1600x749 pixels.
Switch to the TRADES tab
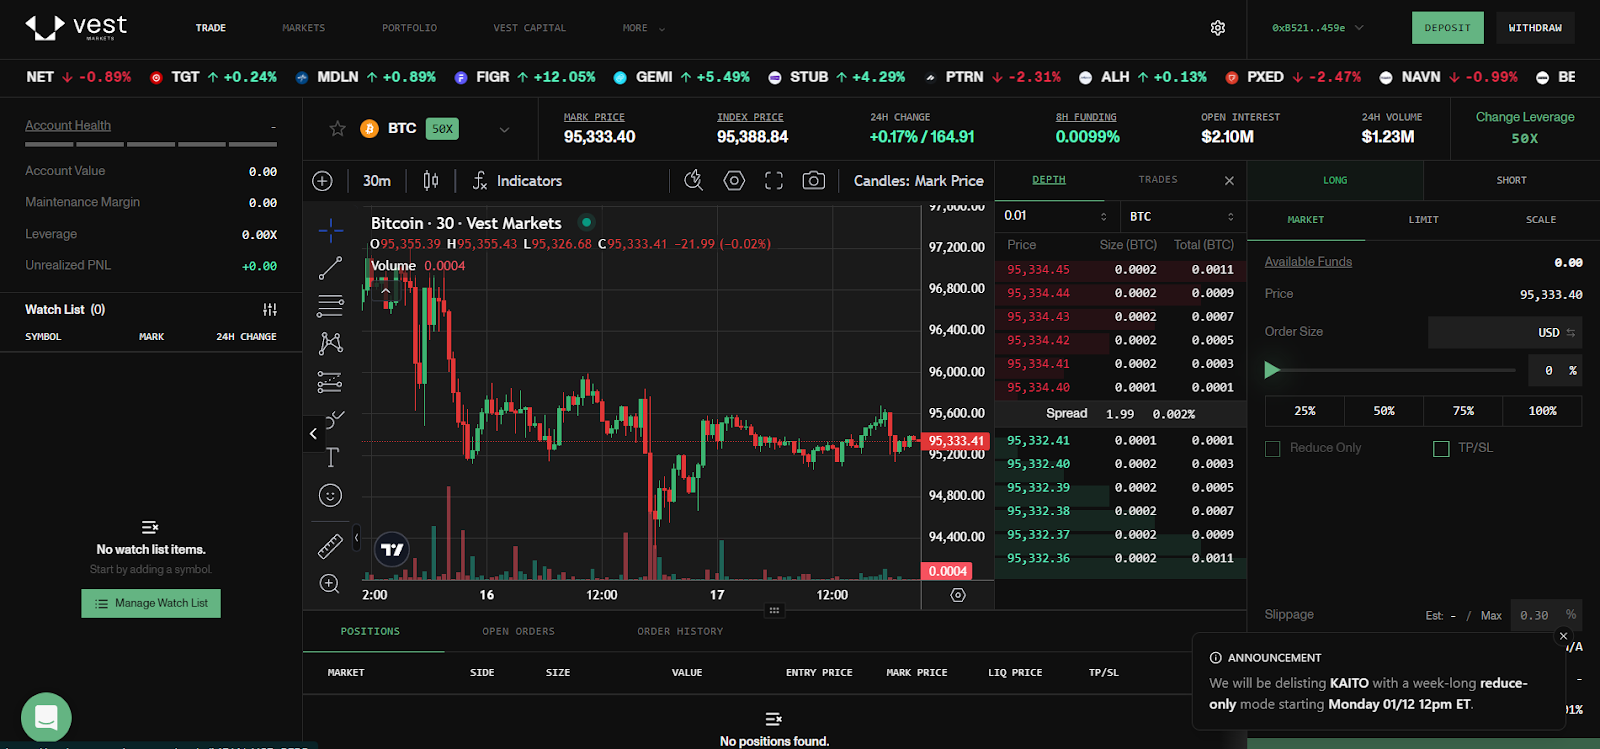point(1157,180)
